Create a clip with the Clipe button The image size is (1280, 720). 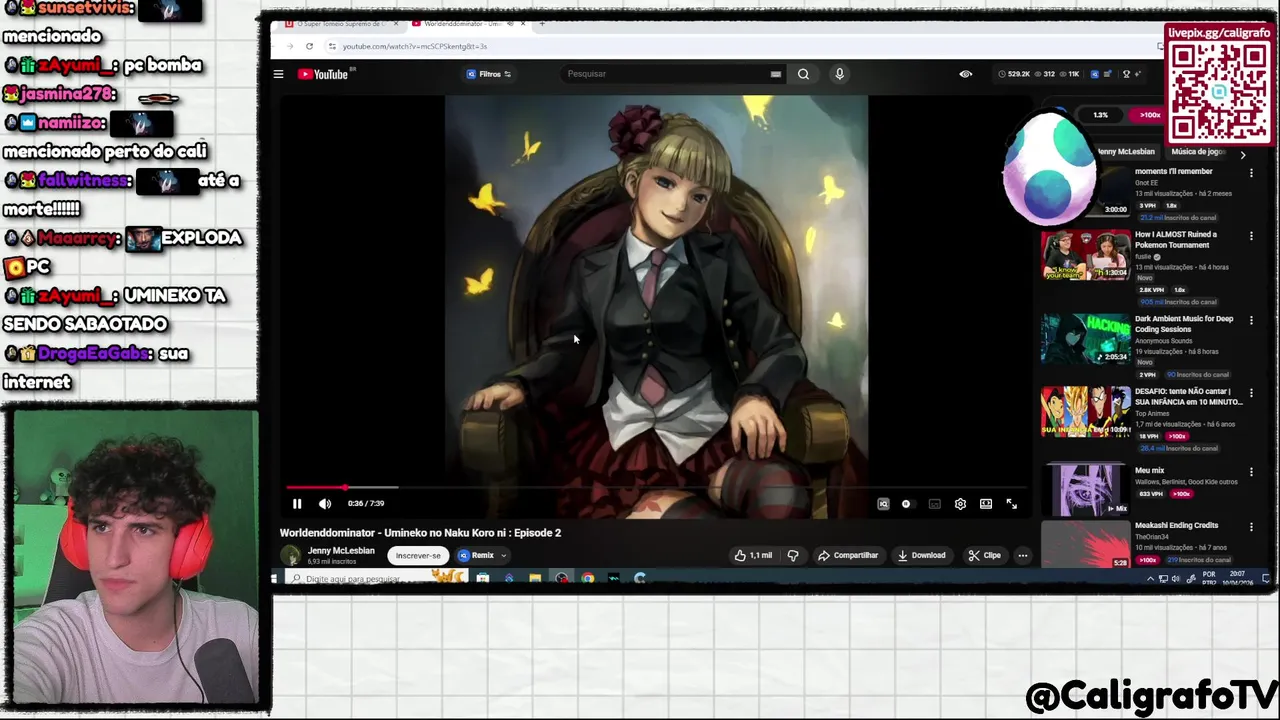tap(984, 556)
